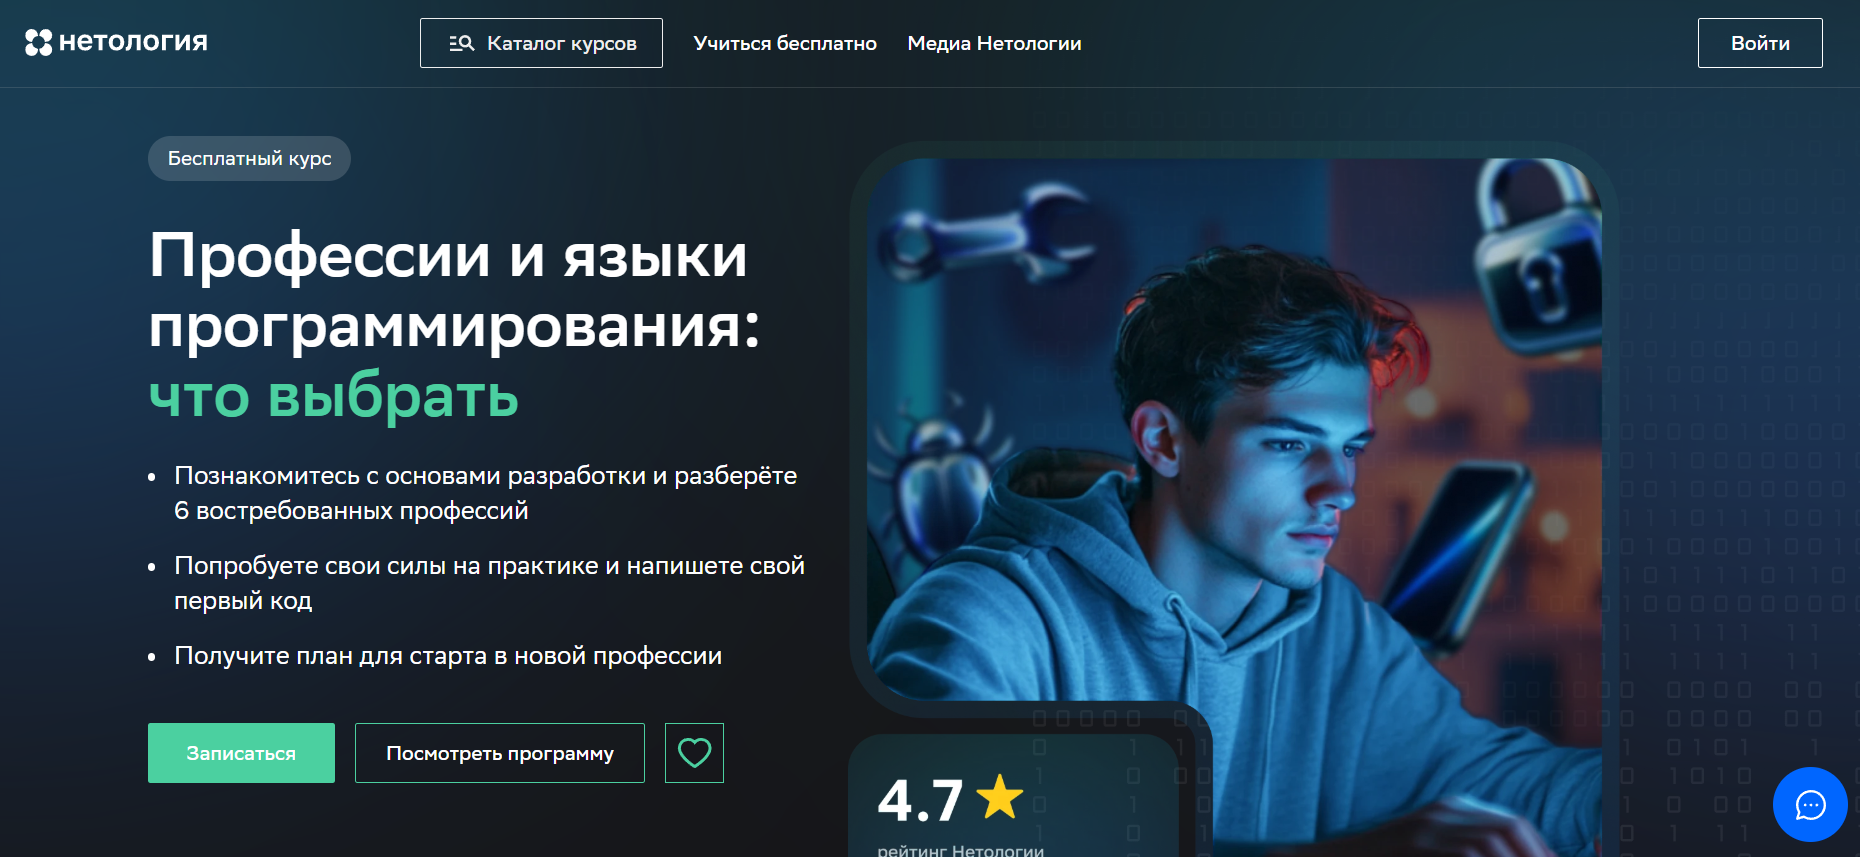This screenshot has height=857, width=1860.
Task: Open Медиа Нетологии section
Action: click(x=994, y=43)
